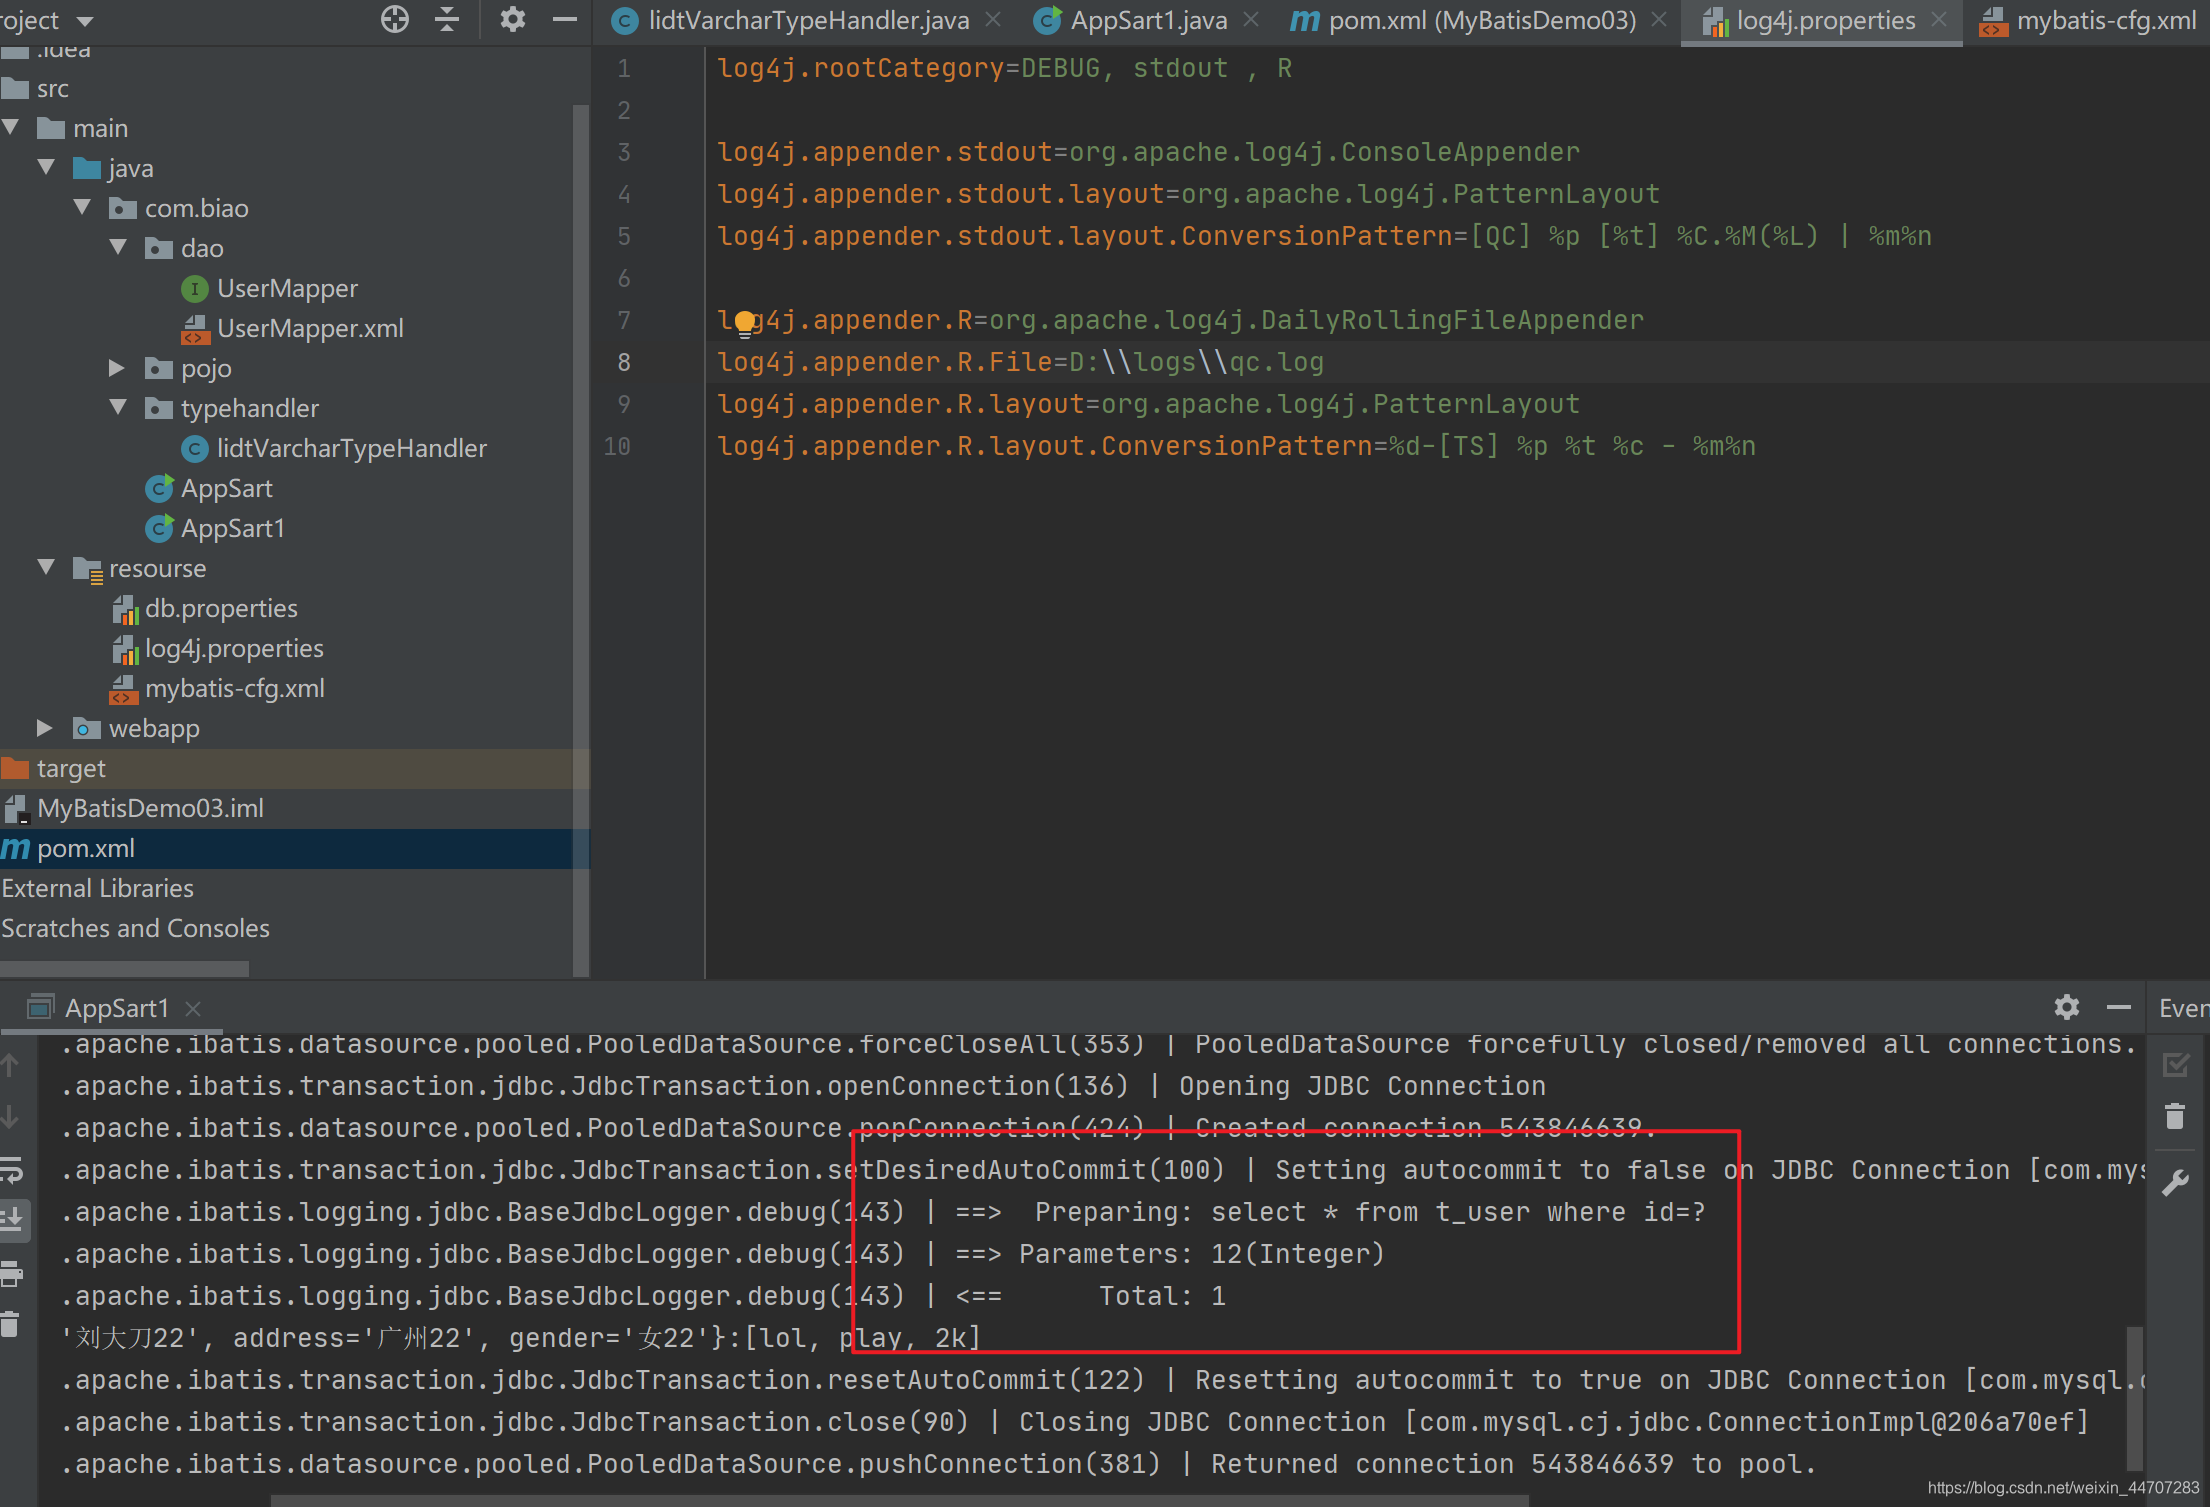
Task: Close the lidtVarcharTypeHandler.java tab
Action: (993, 20)
